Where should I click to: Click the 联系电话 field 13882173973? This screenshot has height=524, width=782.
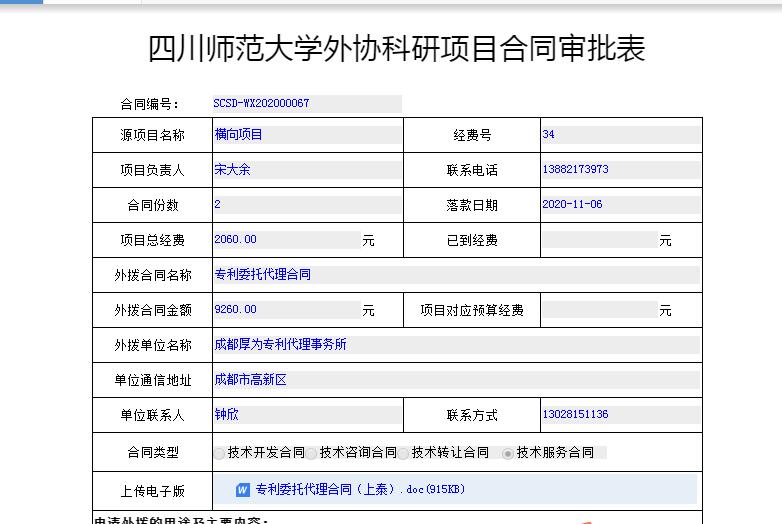(x=621, y=170)
